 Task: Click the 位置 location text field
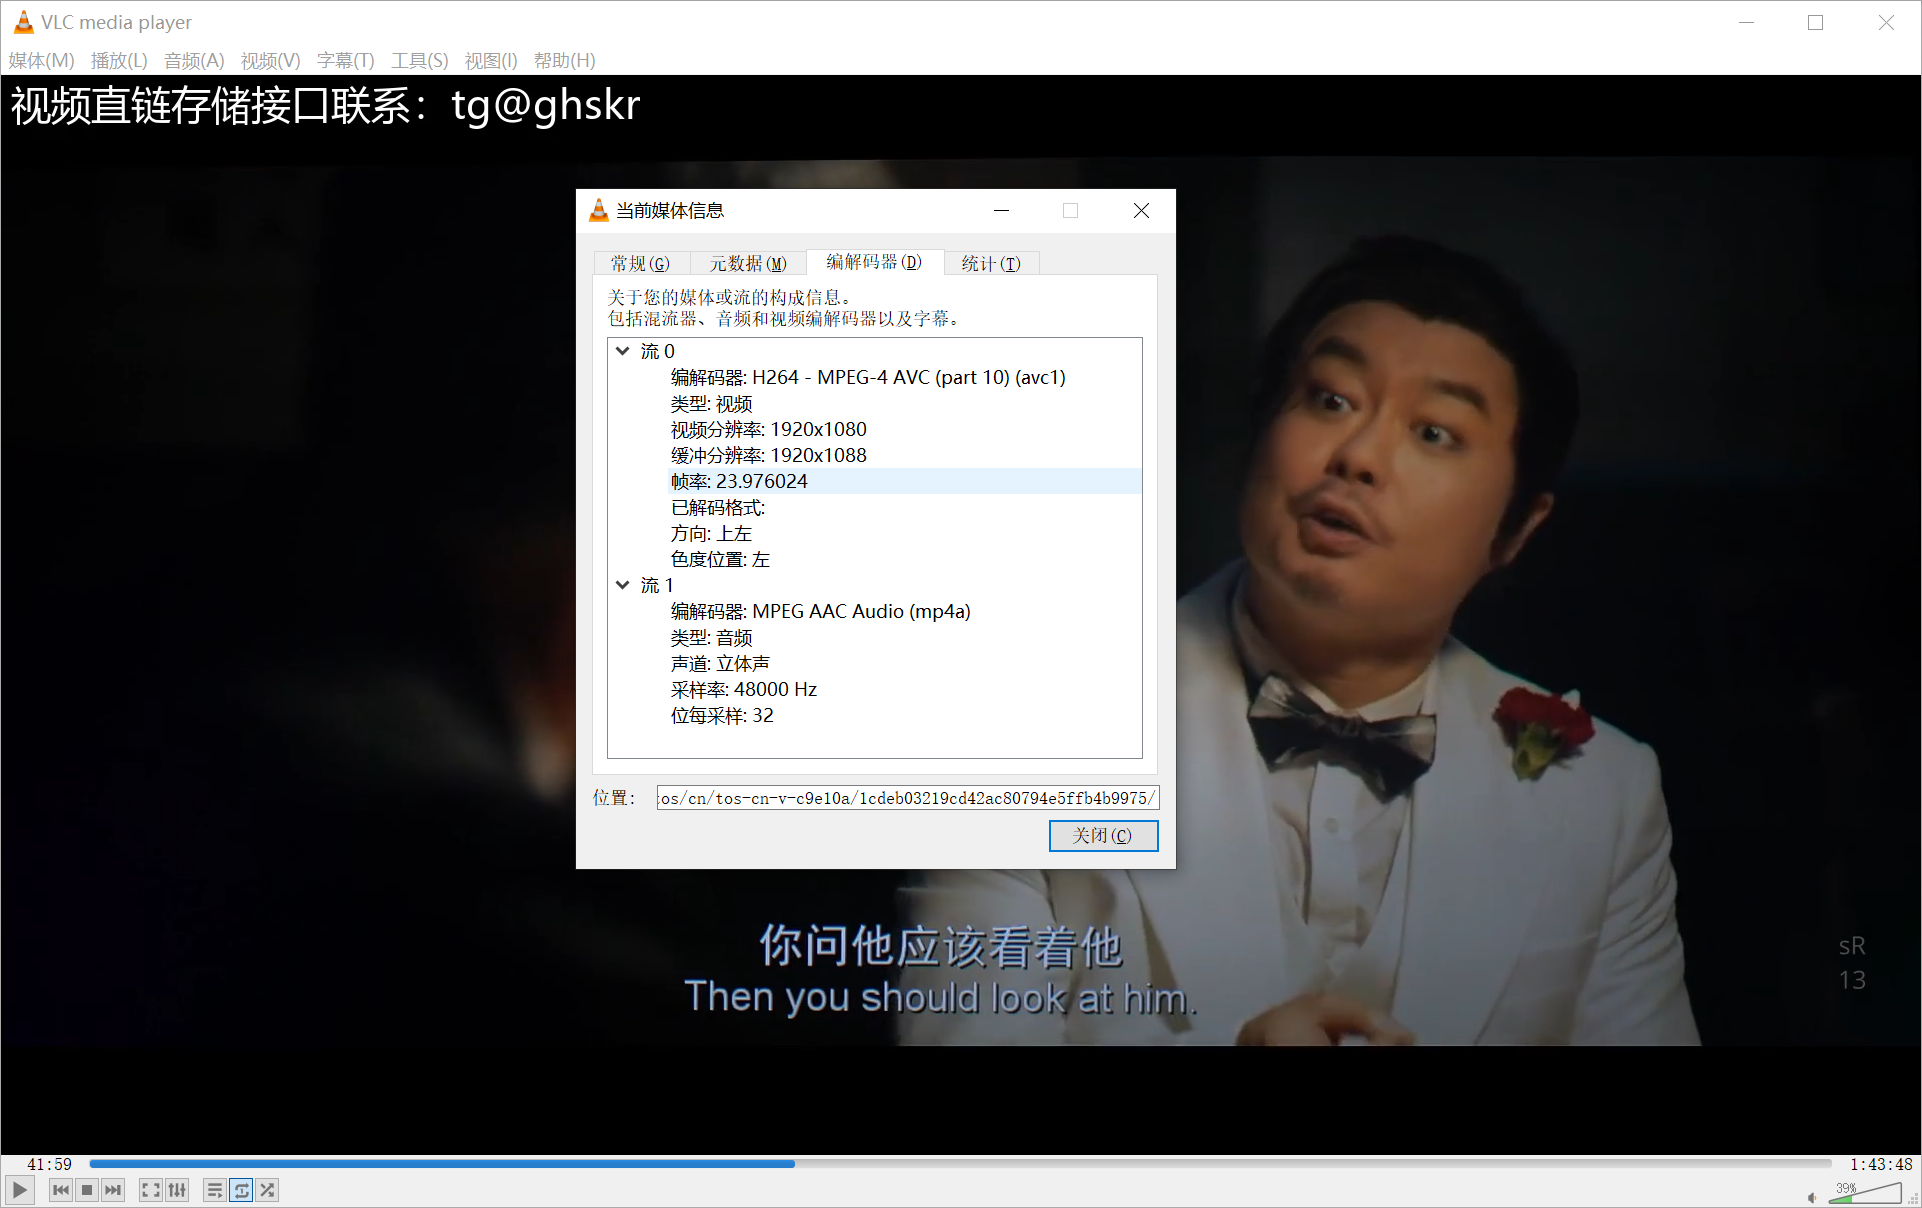[907, 798]
